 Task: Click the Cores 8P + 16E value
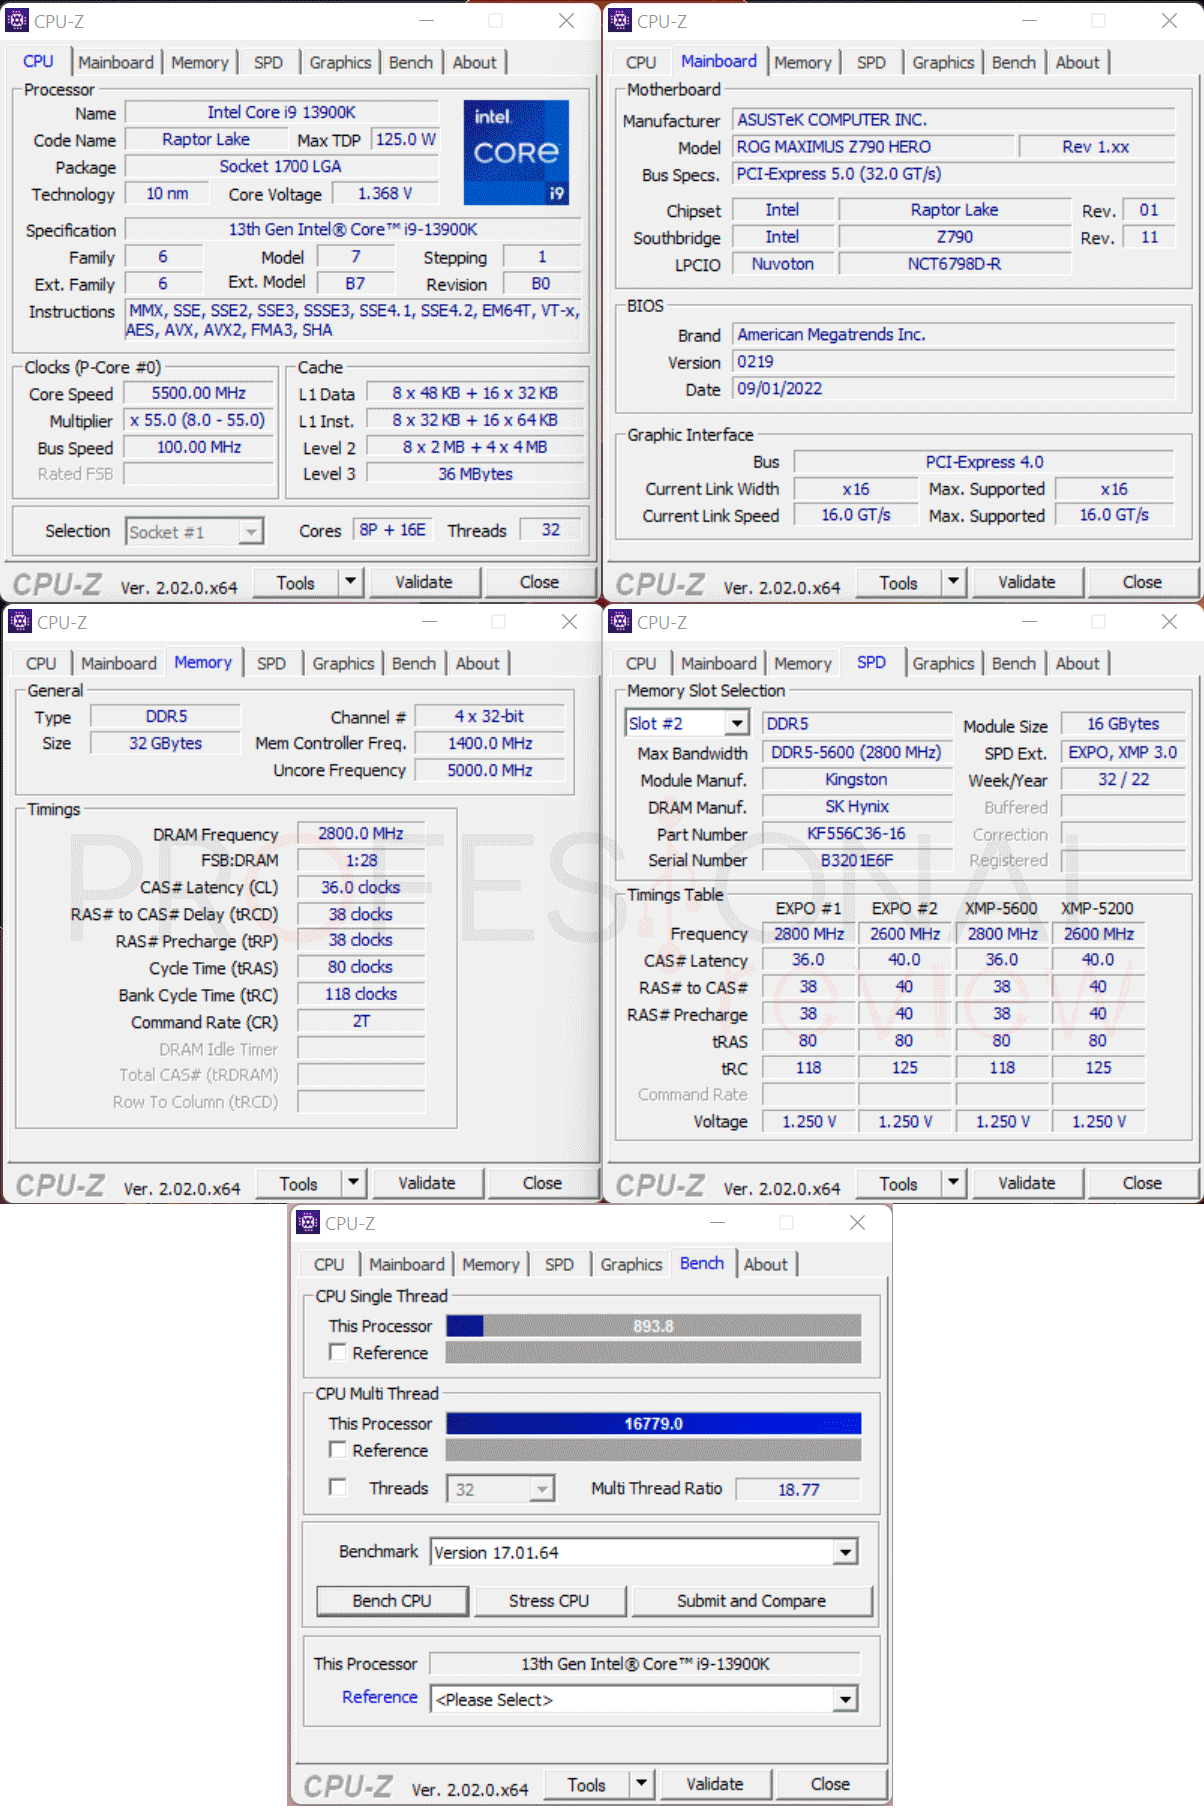coord(392,530)
